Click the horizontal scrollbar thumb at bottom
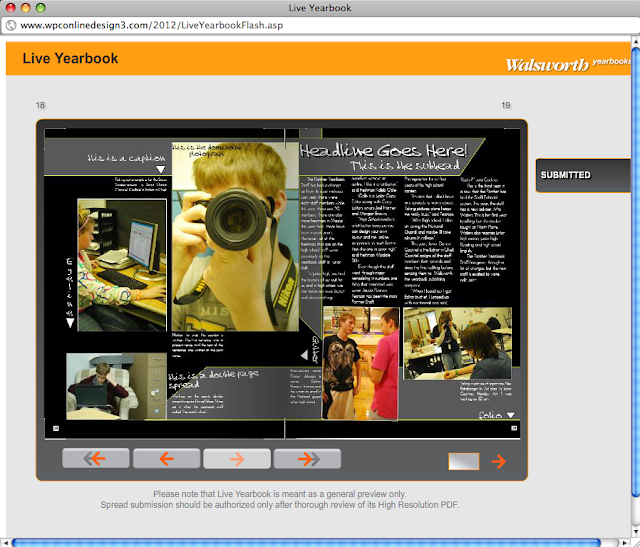The width and height of the screenshot is (640, 547). (306, 543)
